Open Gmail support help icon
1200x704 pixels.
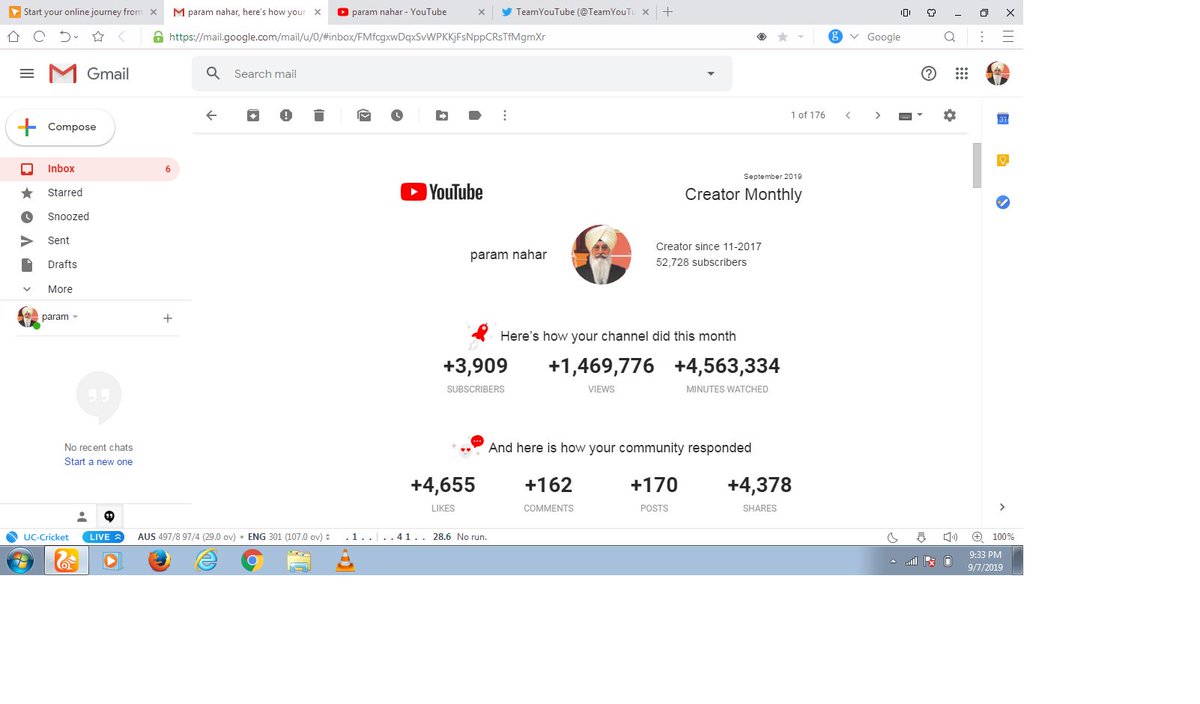pyautogui.click(x=928, y=74)
